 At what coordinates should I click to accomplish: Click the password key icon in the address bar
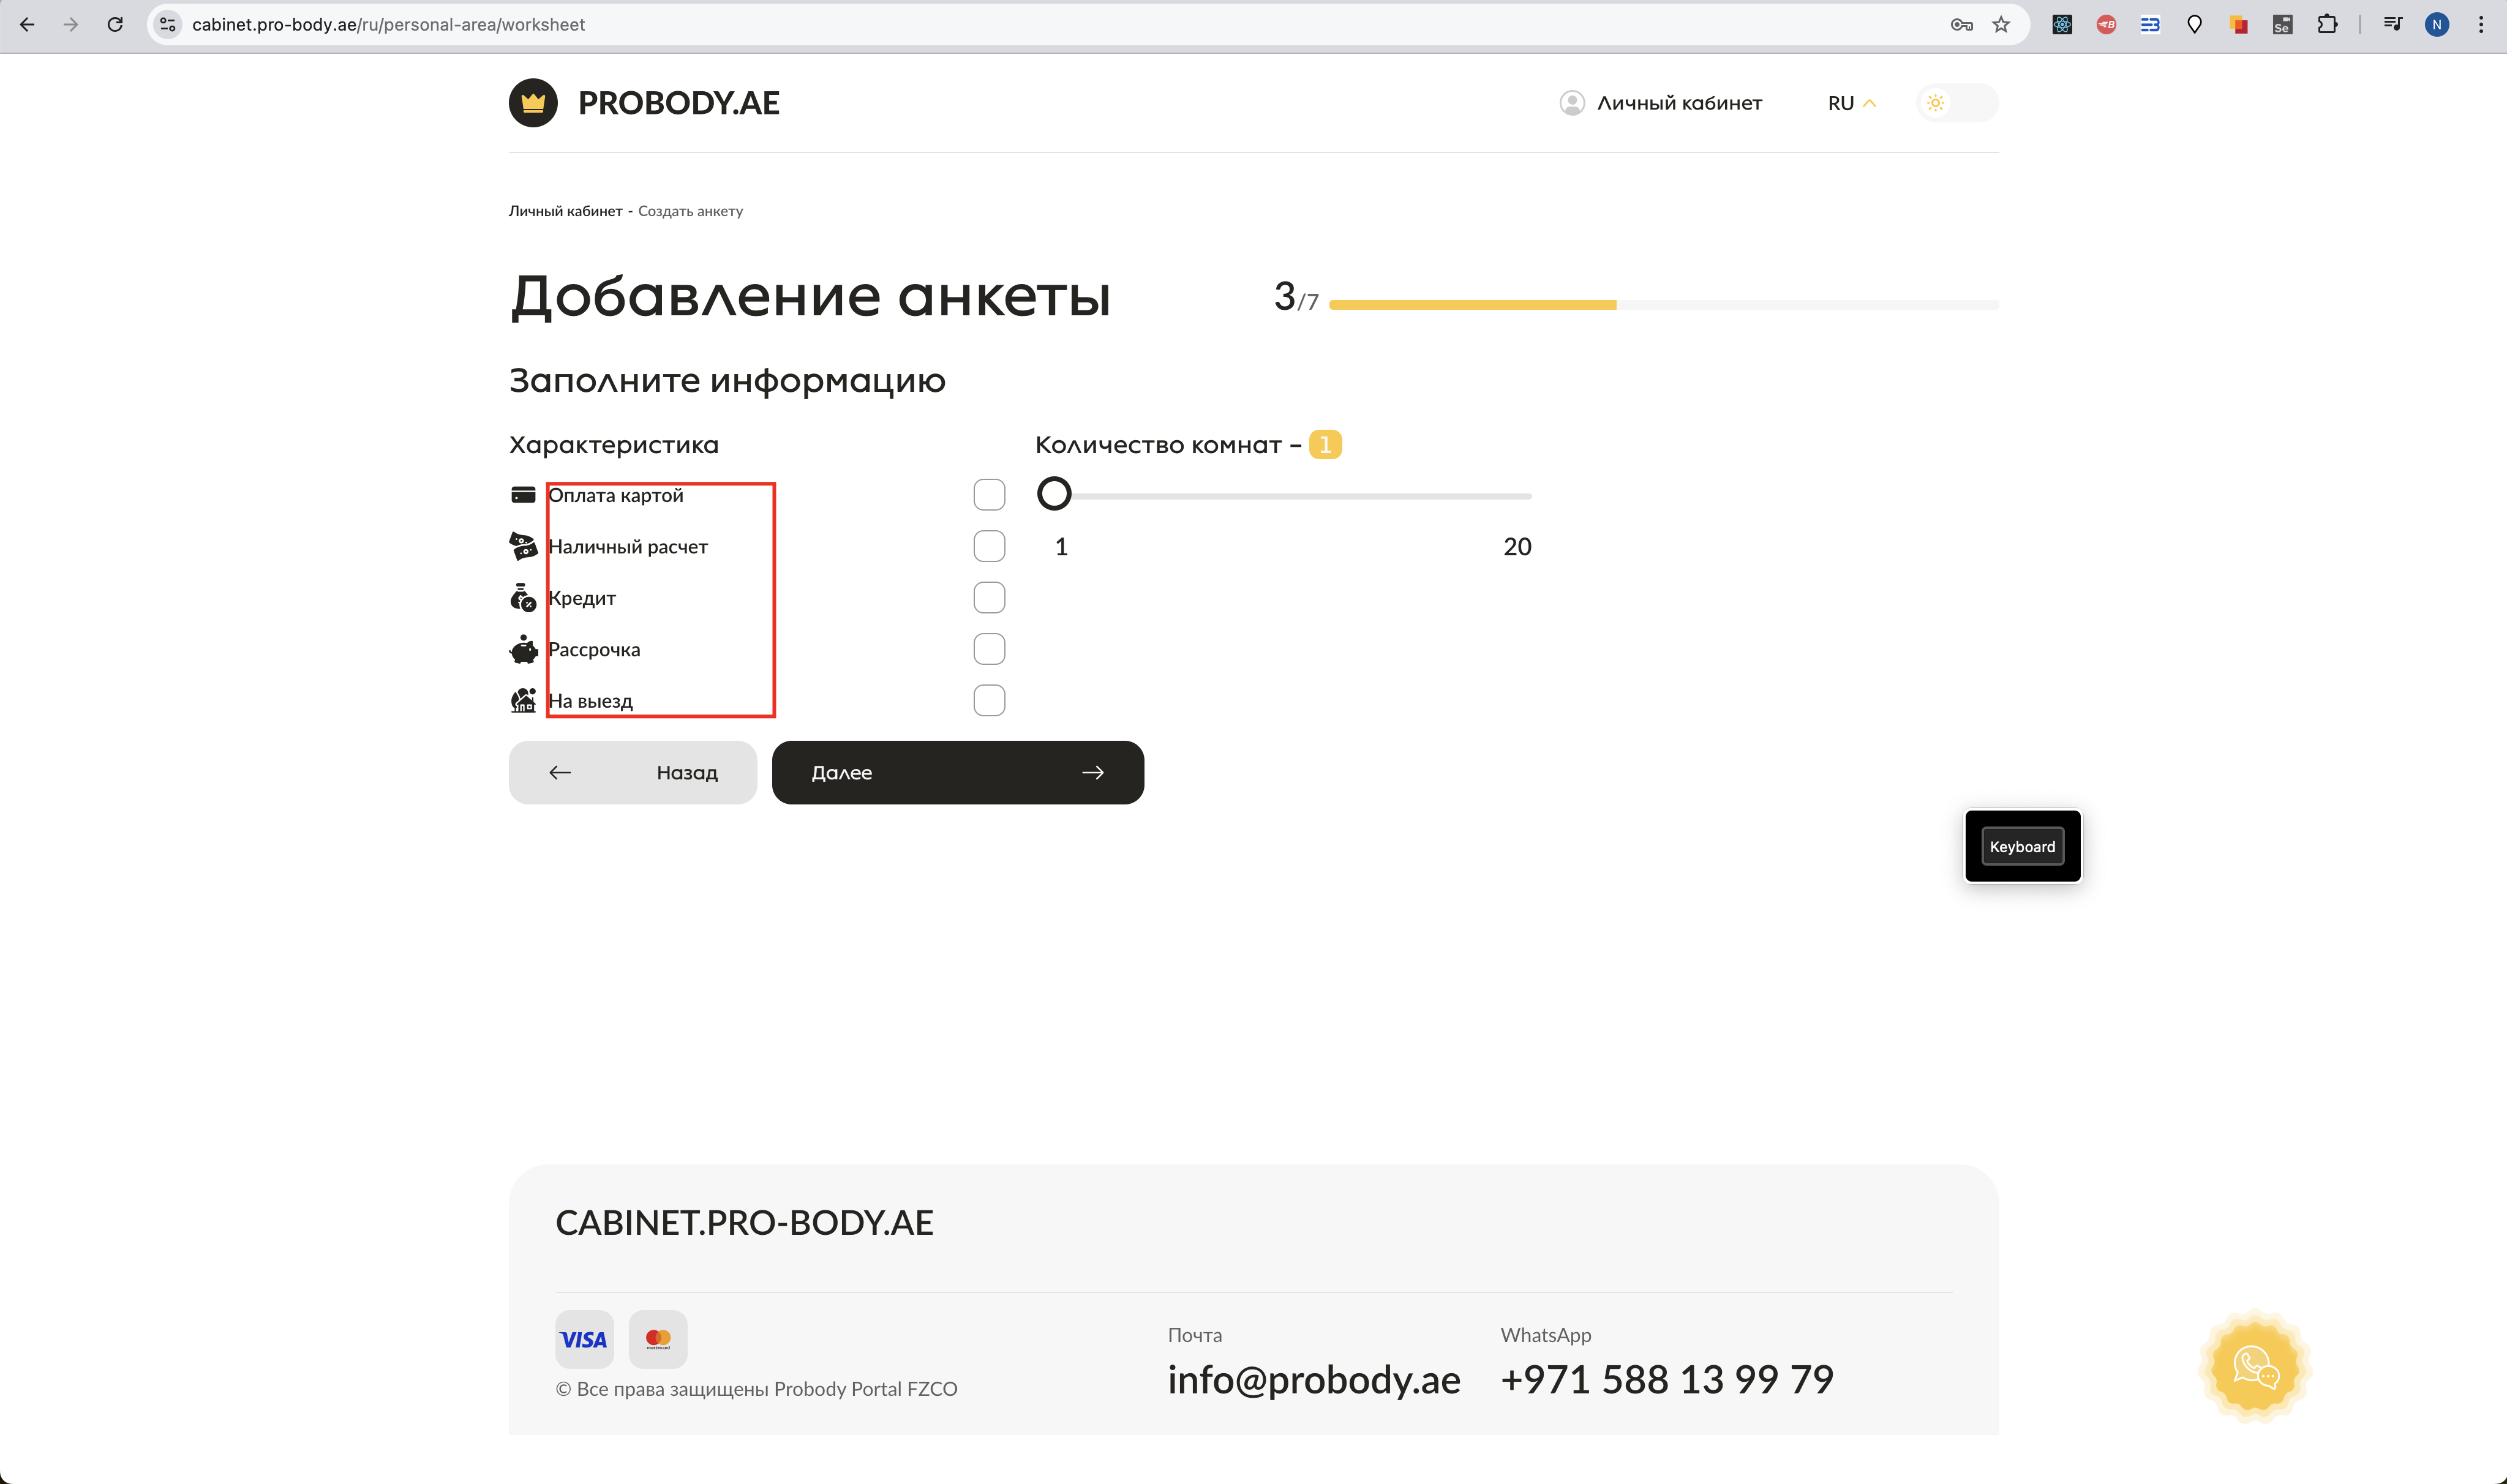coord(1961,25)
